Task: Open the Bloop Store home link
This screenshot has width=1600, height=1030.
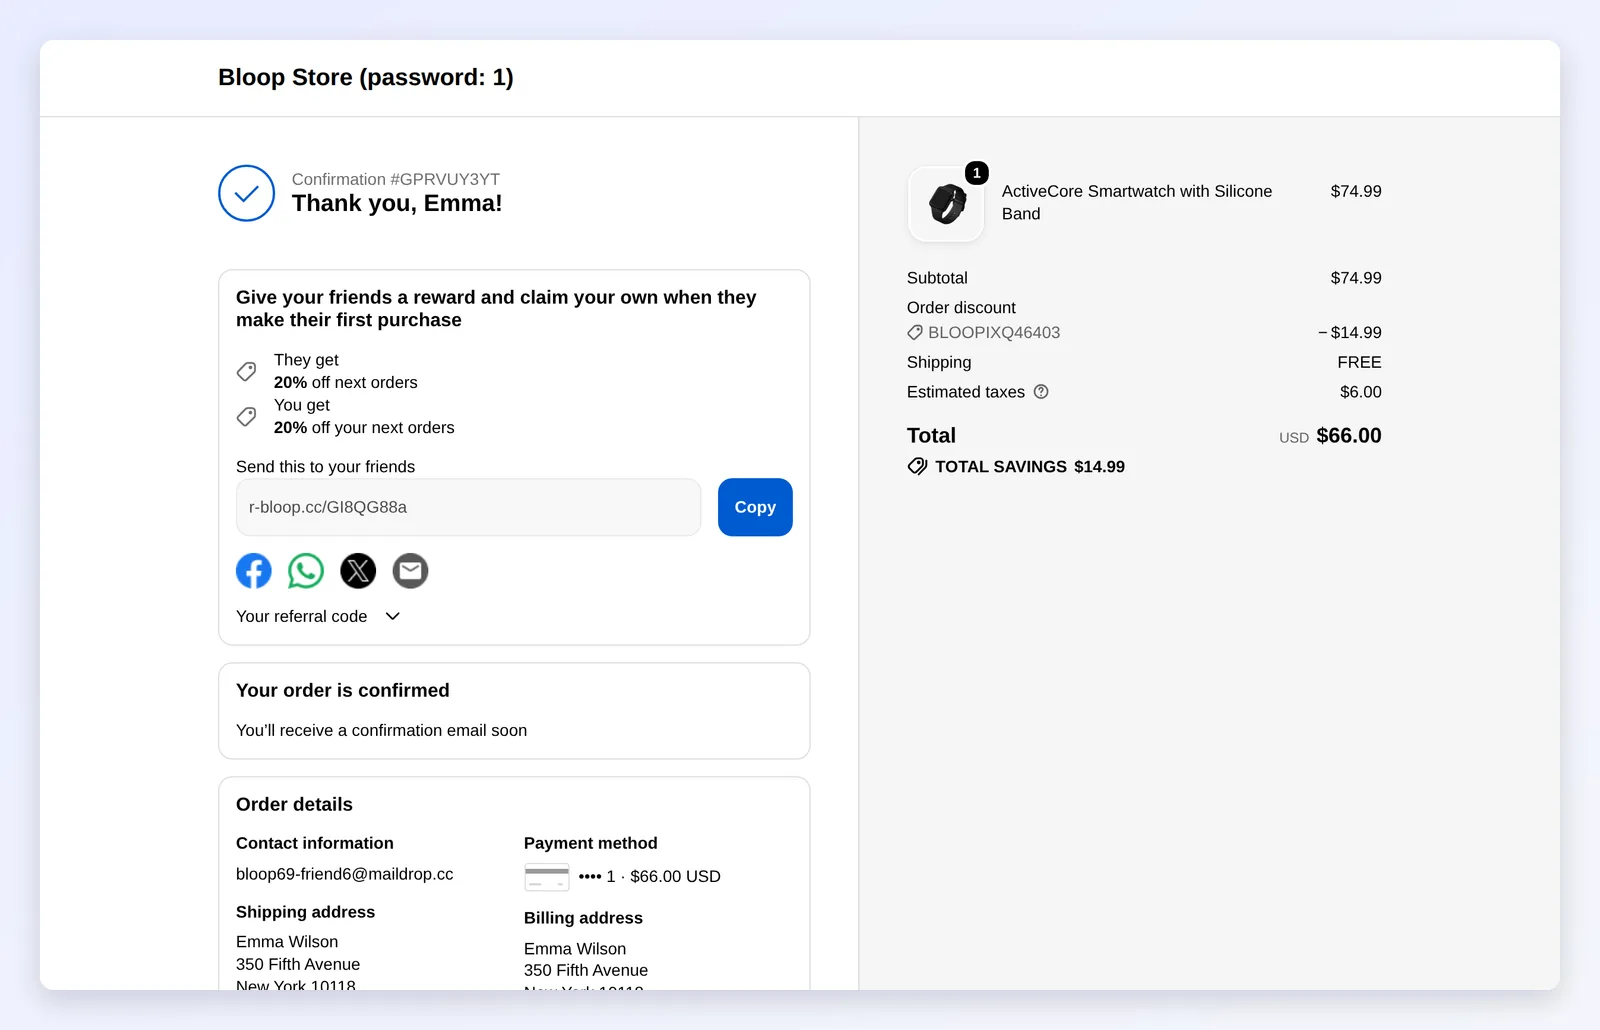Action: pos(366,78)
